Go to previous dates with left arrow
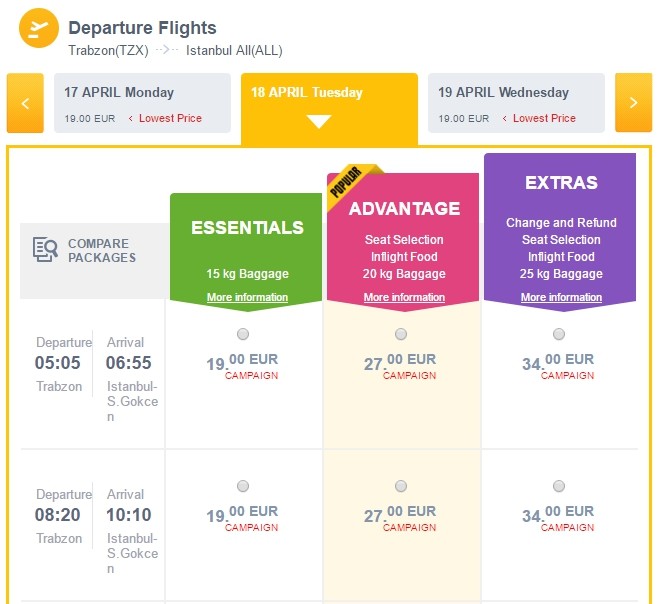 coord(25,103)
